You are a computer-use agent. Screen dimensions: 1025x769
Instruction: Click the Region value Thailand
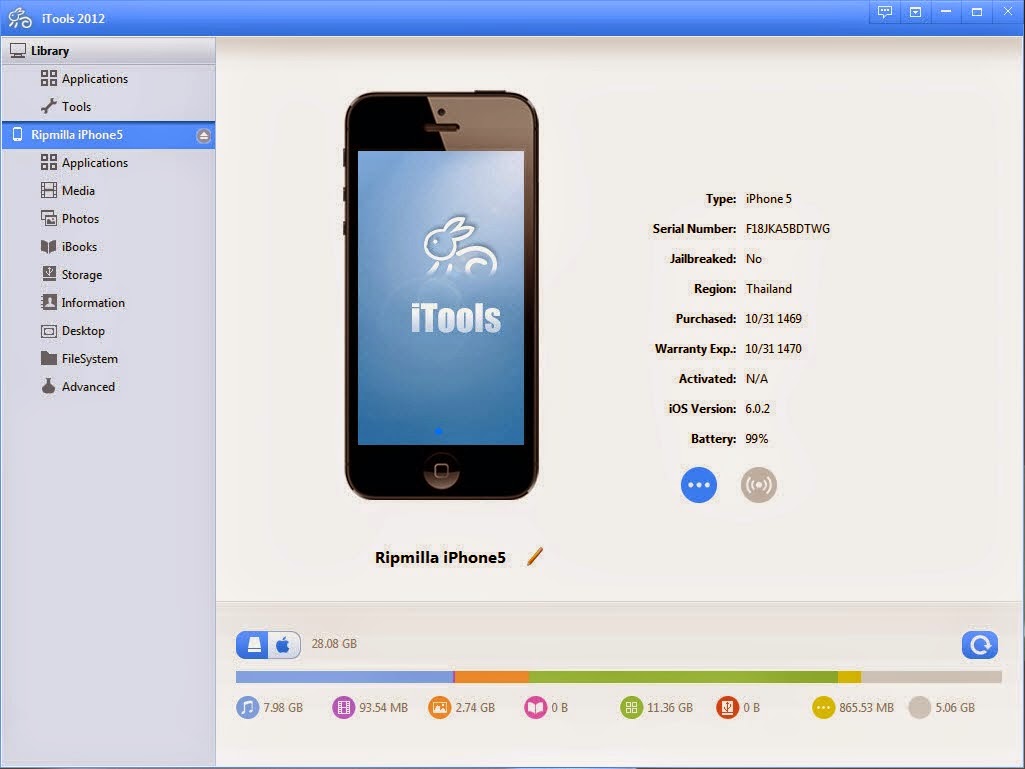[769, 289]
